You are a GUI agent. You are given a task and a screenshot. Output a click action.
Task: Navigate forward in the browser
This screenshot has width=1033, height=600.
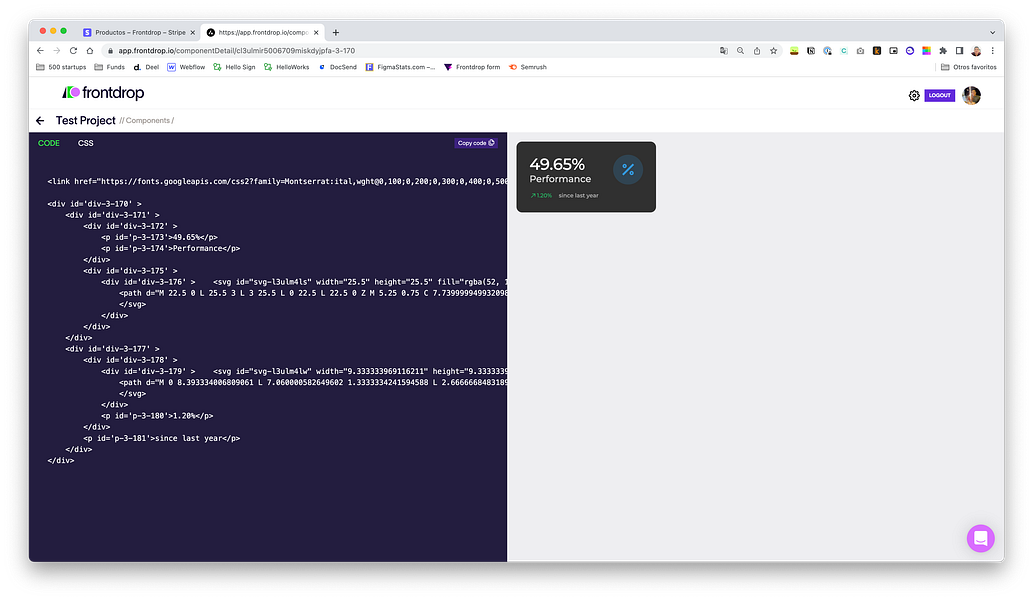(x=57, y=51)
